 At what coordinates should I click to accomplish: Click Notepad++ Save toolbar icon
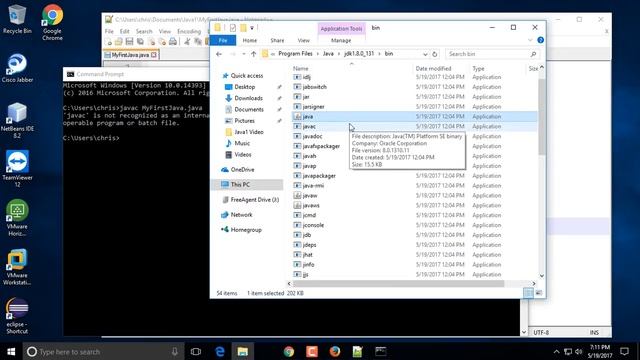click(129, 42)
